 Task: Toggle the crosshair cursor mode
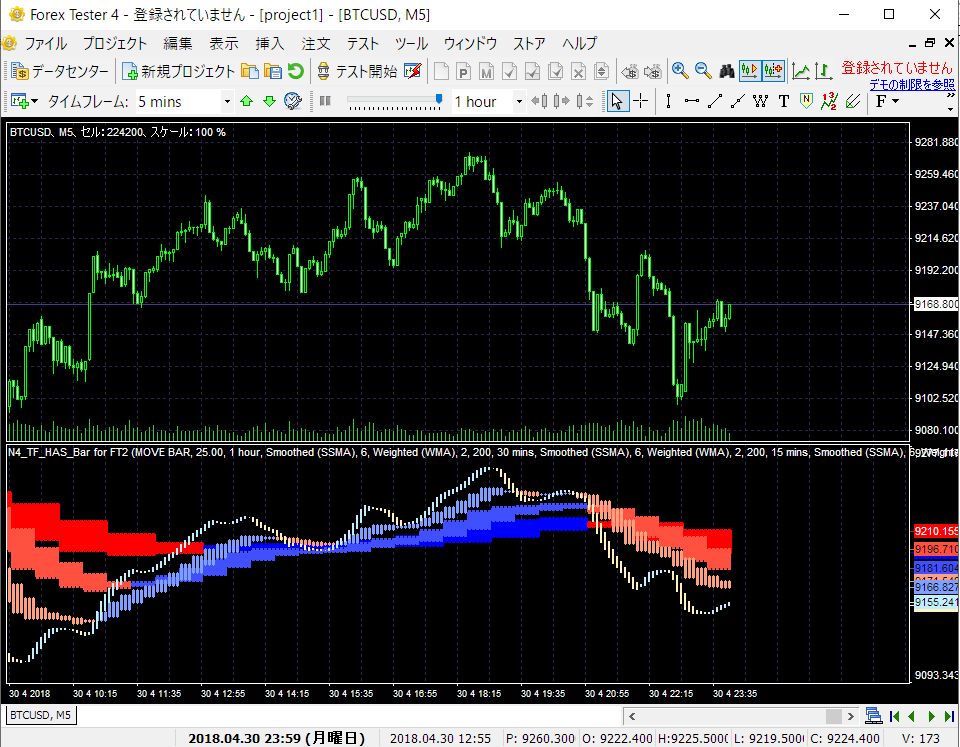tap(639, 101)
